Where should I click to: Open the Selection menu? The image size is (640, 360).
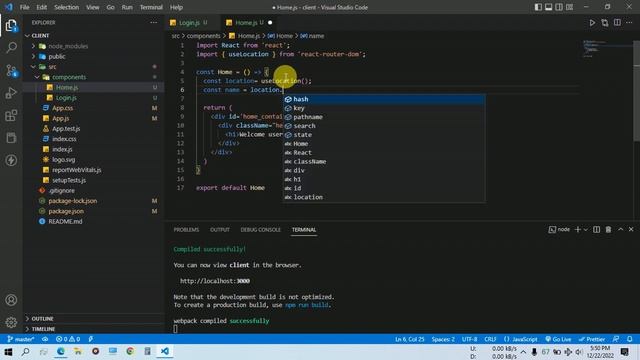66,7
